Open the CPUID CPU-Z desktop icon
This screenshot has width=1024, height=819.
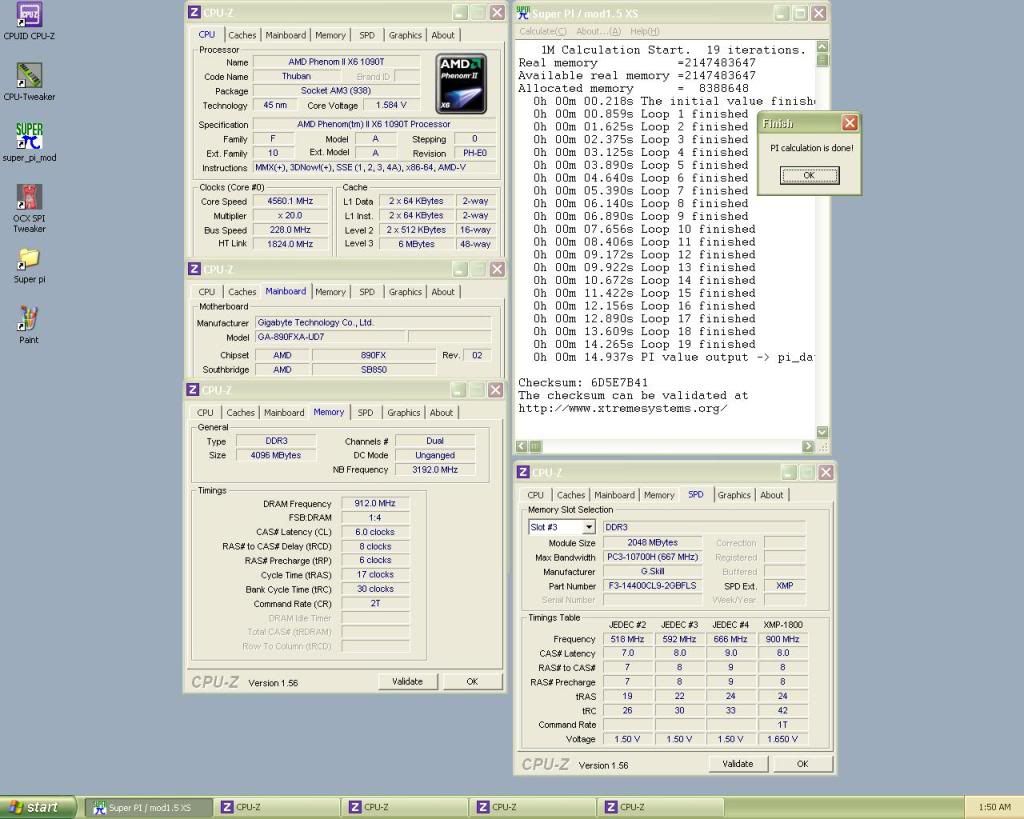29,16
